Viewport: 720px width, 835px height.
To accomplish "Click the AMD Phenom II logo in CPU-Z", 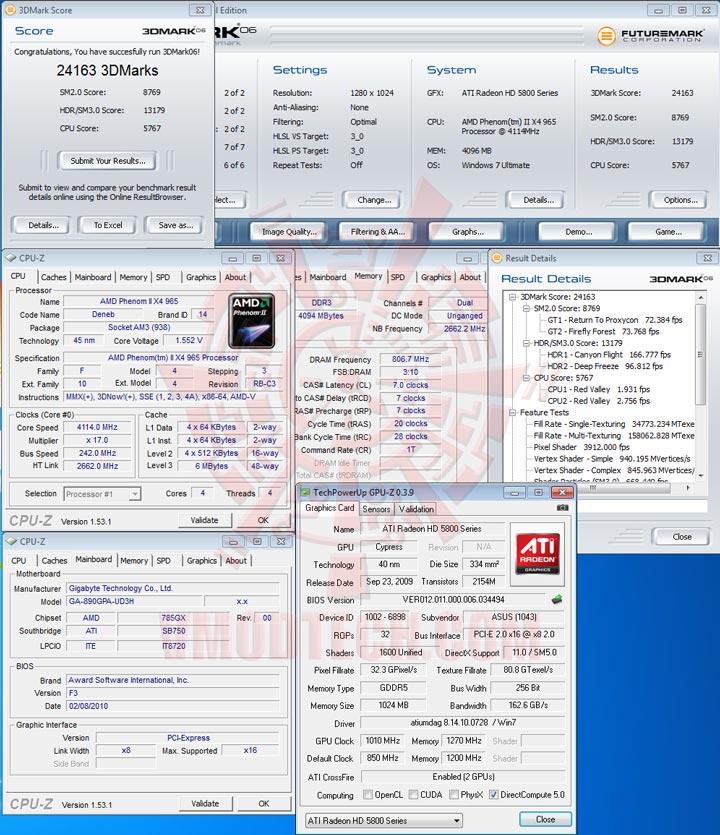I will (x=251, y=320).
